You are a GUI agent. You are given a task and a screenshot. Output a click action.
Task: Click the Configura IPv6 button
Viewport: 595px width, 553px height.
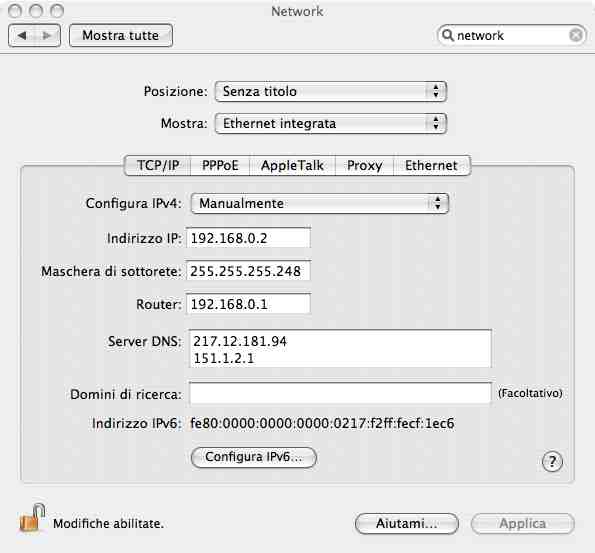[x=253, y=457]
